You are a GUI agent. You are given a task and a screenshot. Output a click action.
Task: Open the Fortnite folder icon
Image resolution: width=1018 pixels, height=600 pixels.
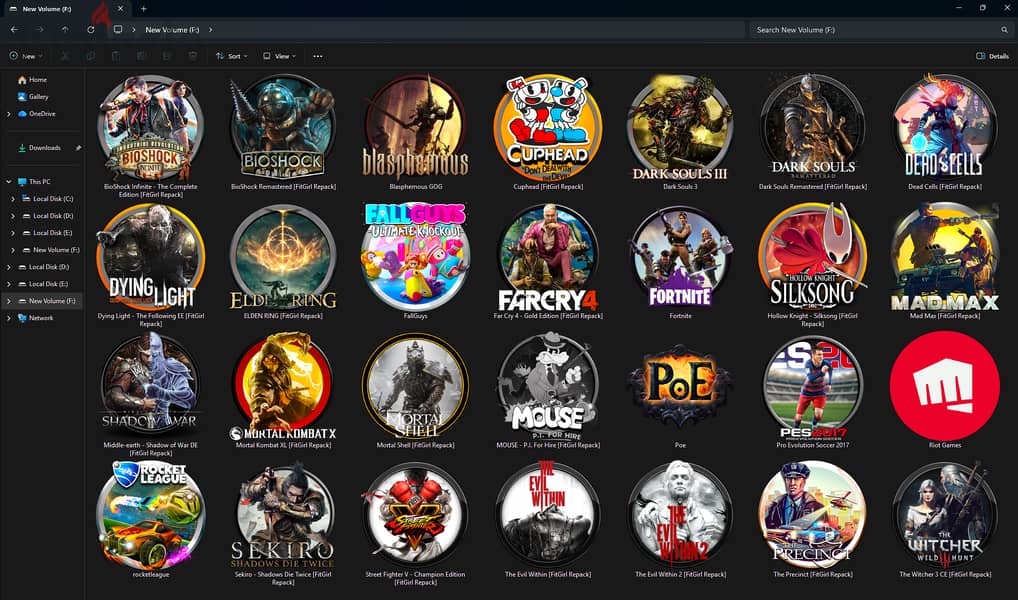(x=680, y=257)
